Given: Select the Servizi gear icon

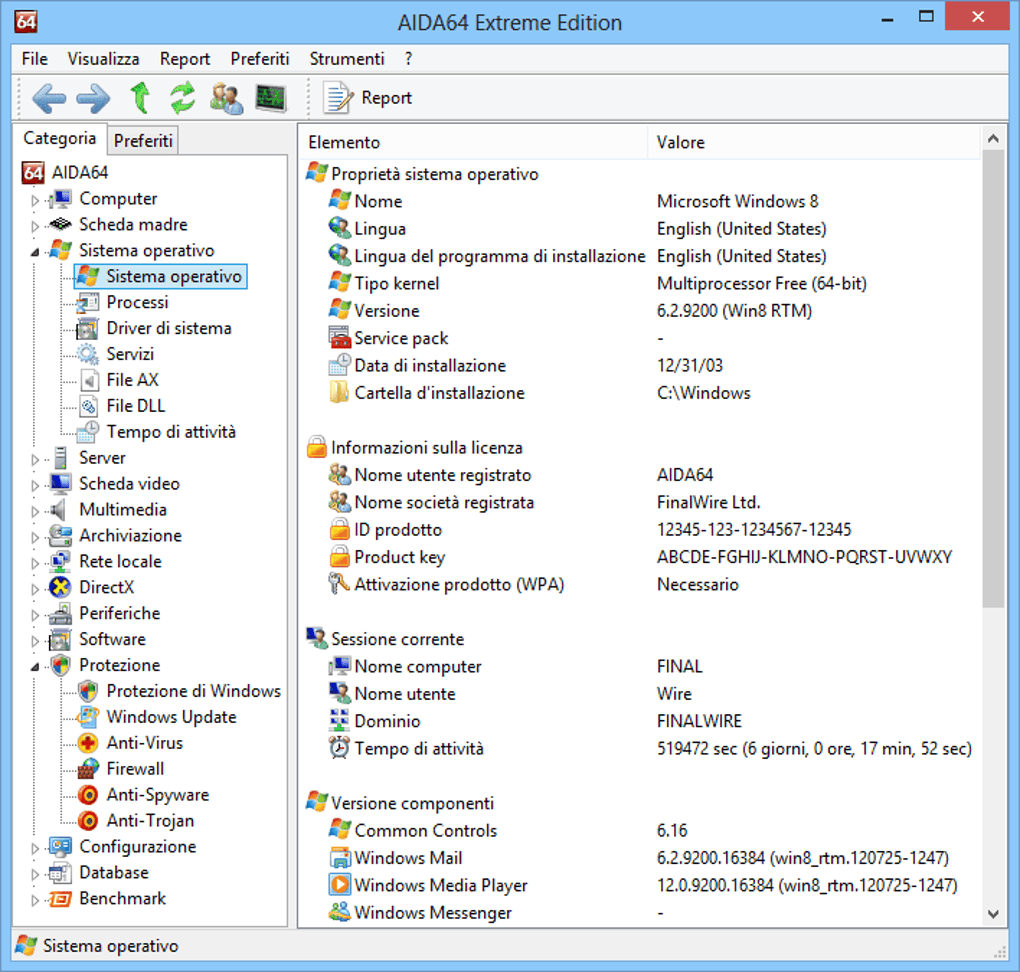Looking at the screenshot, I should click(x=88, y=355).
